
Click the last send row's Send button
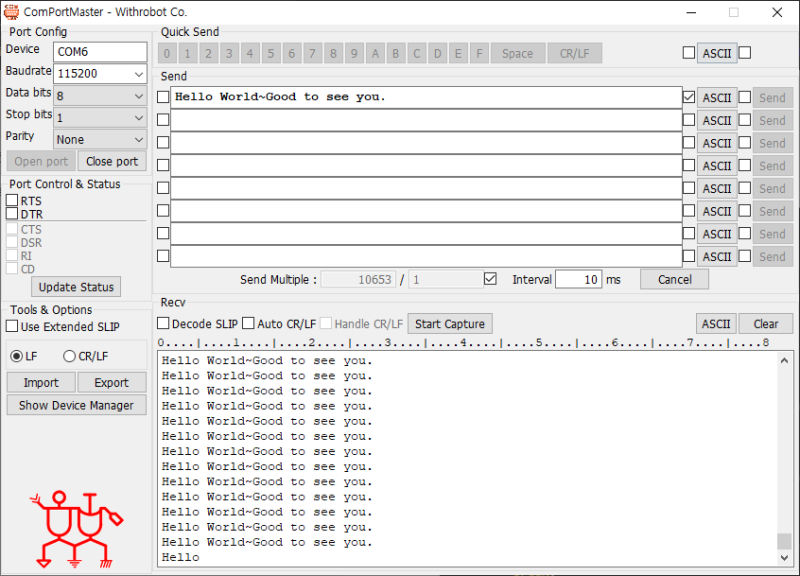coord(772,257)
